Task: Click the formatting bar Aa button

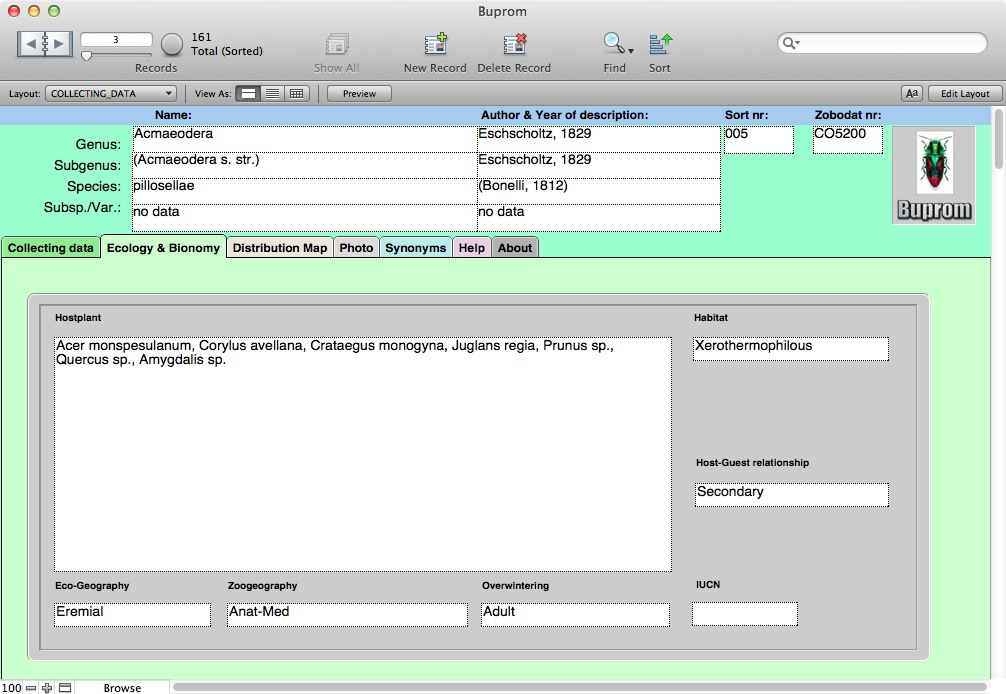Action: [911, 94]
